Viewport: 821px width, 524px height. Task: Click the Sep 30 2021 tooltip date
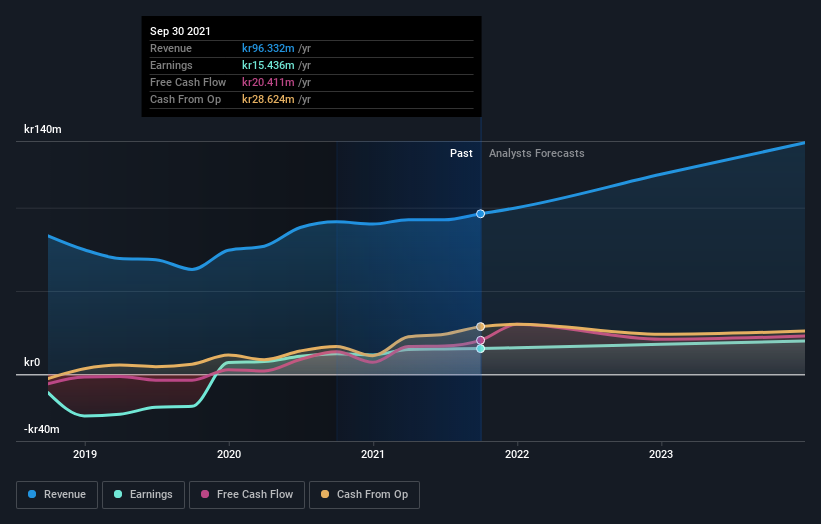180,31
